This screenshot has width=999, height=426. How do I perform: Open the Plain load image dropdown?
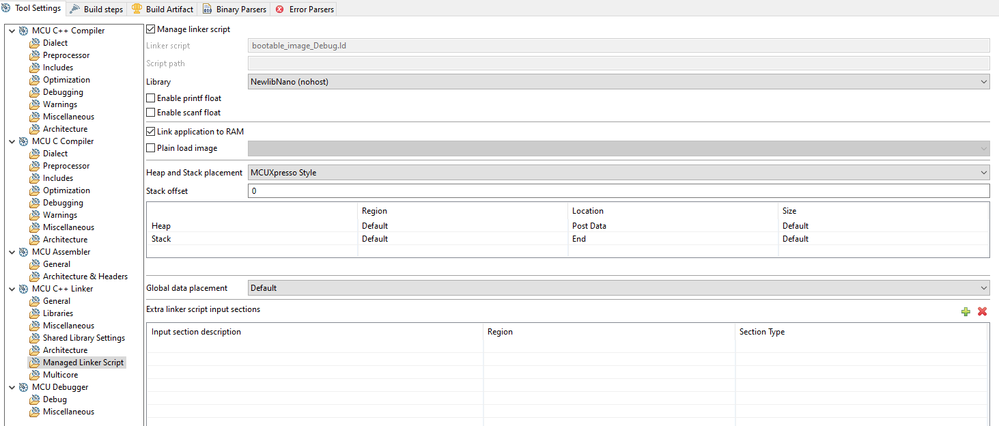pos(618,148)
